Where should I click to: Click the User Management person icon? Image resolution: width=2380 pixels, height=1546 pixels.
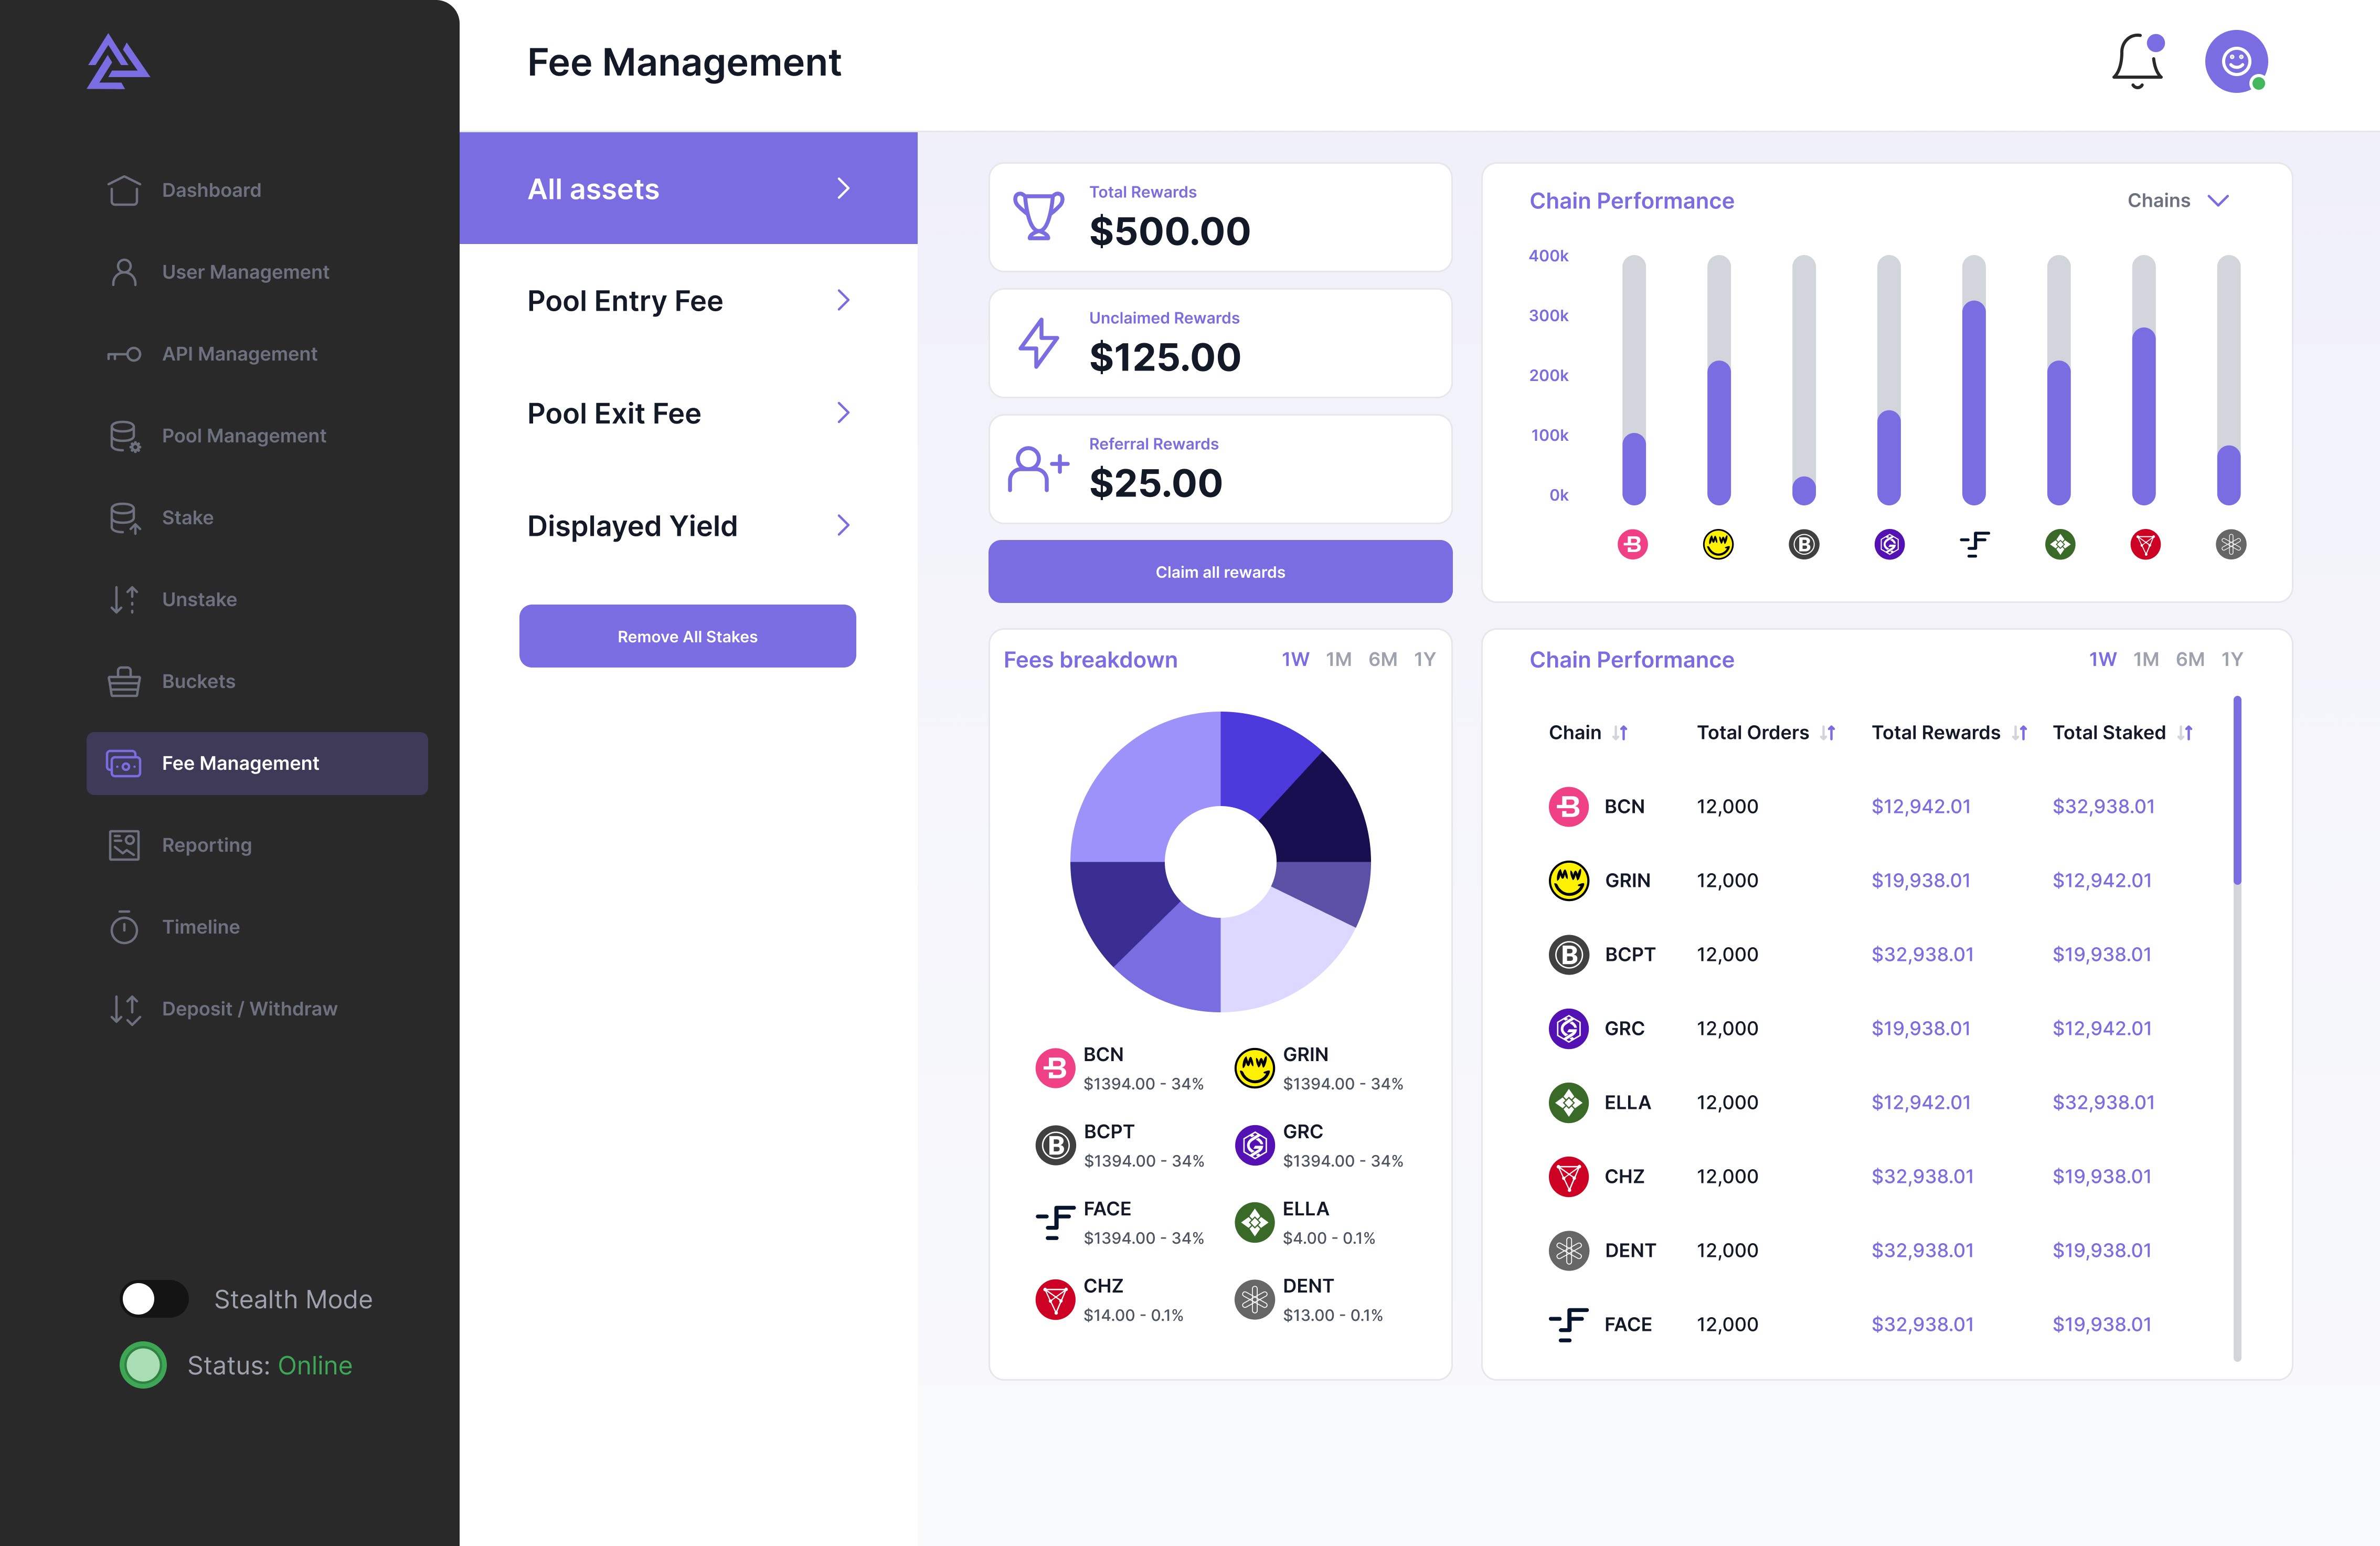(124, 272)
